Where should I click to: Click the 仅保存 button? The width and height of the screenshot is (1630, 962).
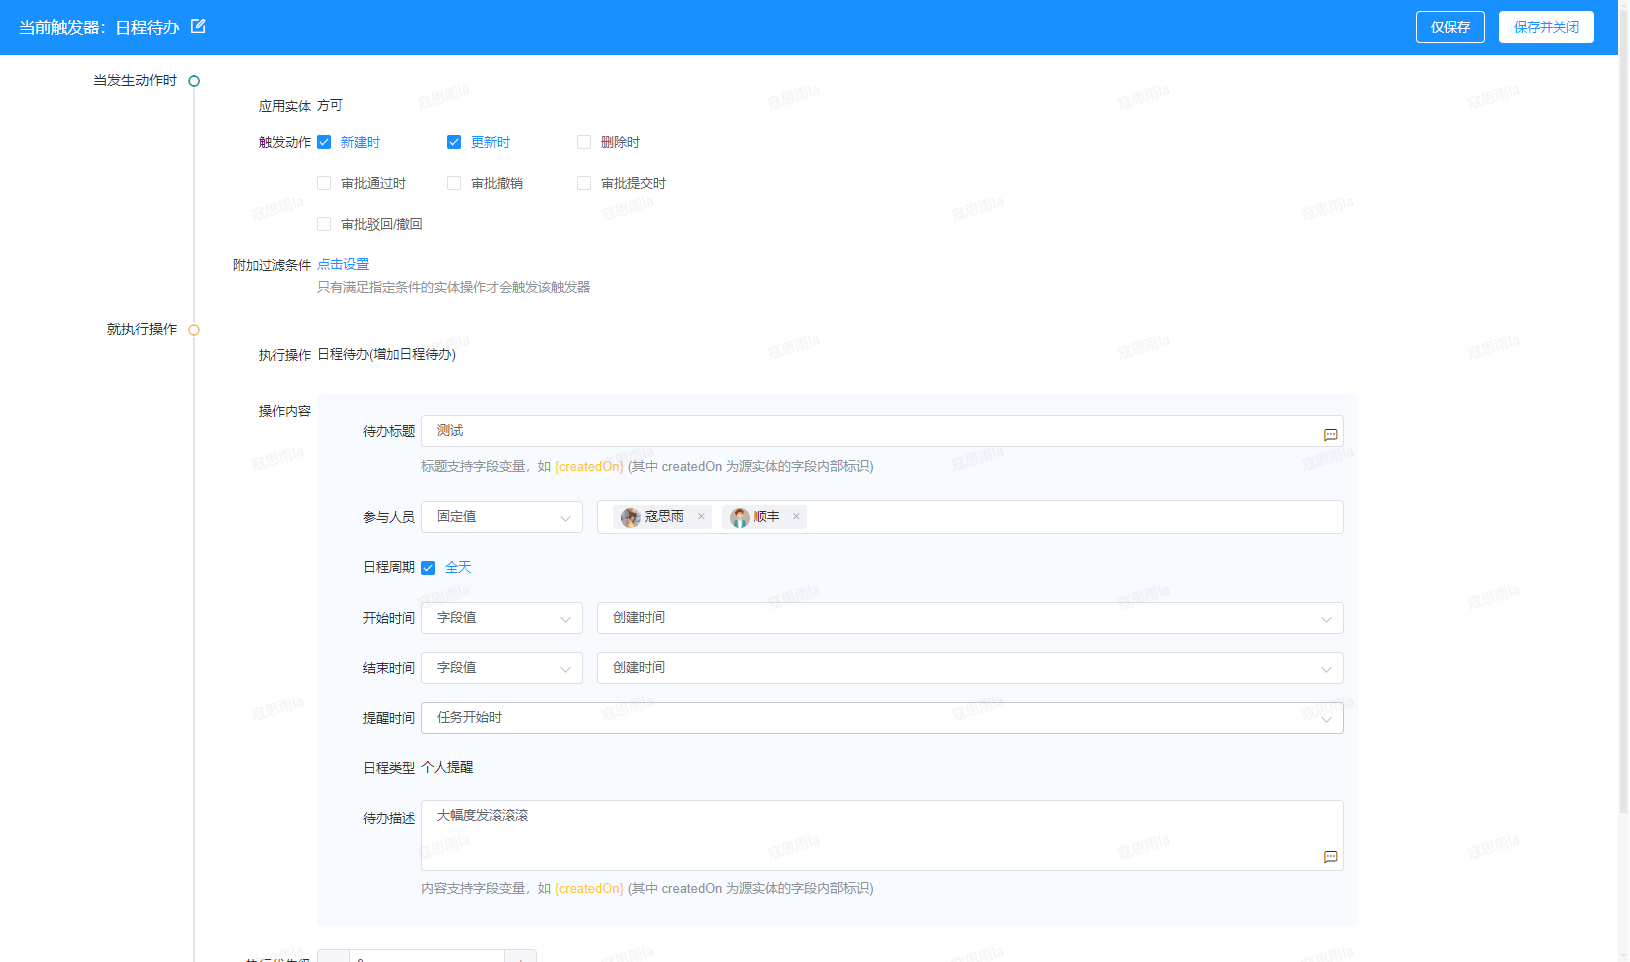coord(1450,27)
